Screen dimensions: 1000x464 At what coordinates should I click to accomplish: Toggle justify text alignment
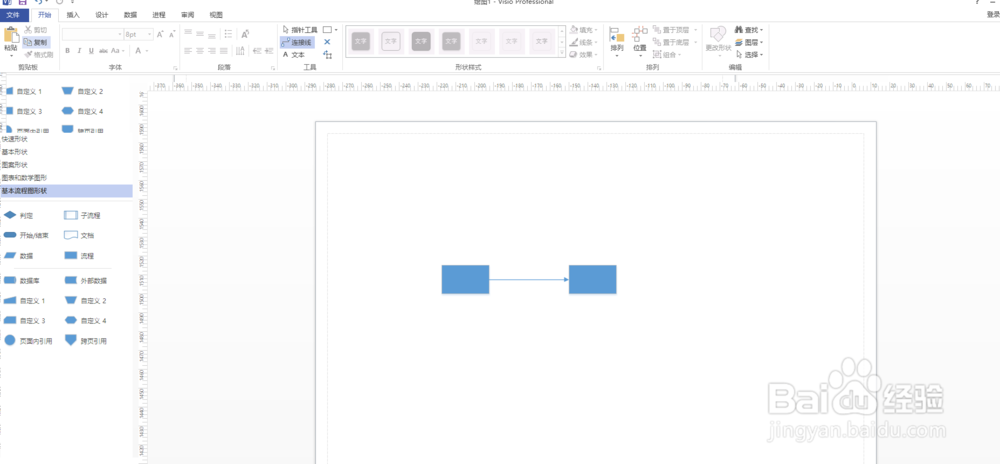coord(224,51)
